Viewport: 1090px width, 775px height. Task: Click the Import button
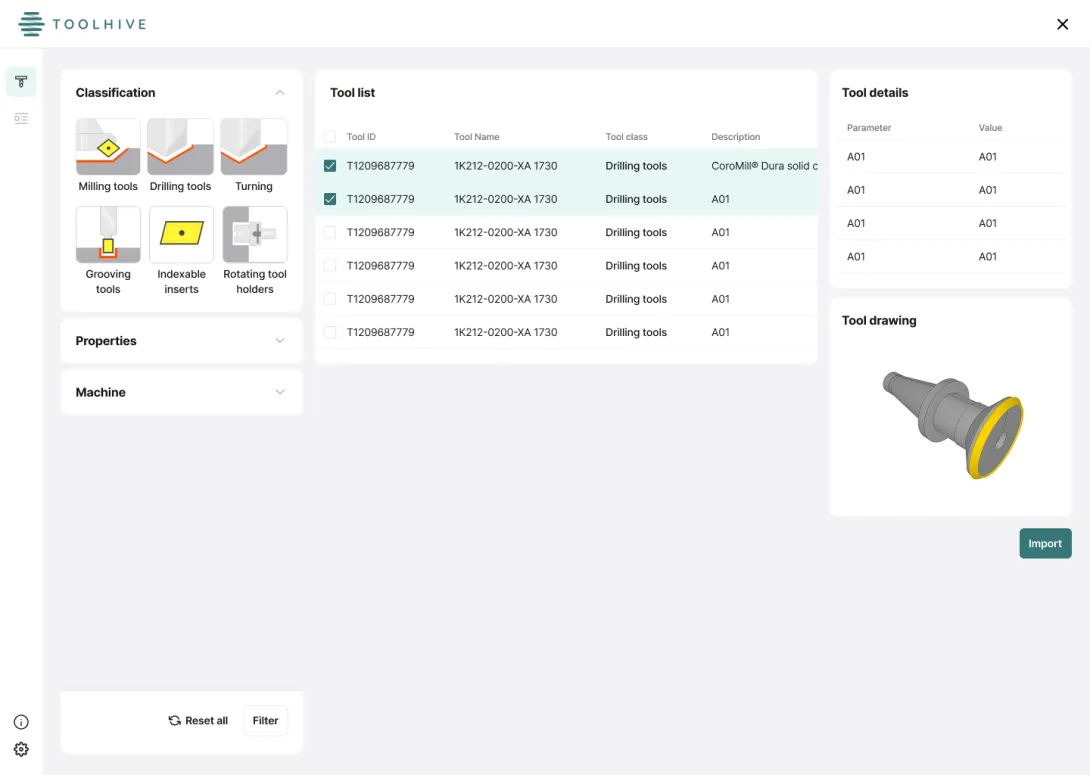pyautogui.click(x=1045, y=543)
